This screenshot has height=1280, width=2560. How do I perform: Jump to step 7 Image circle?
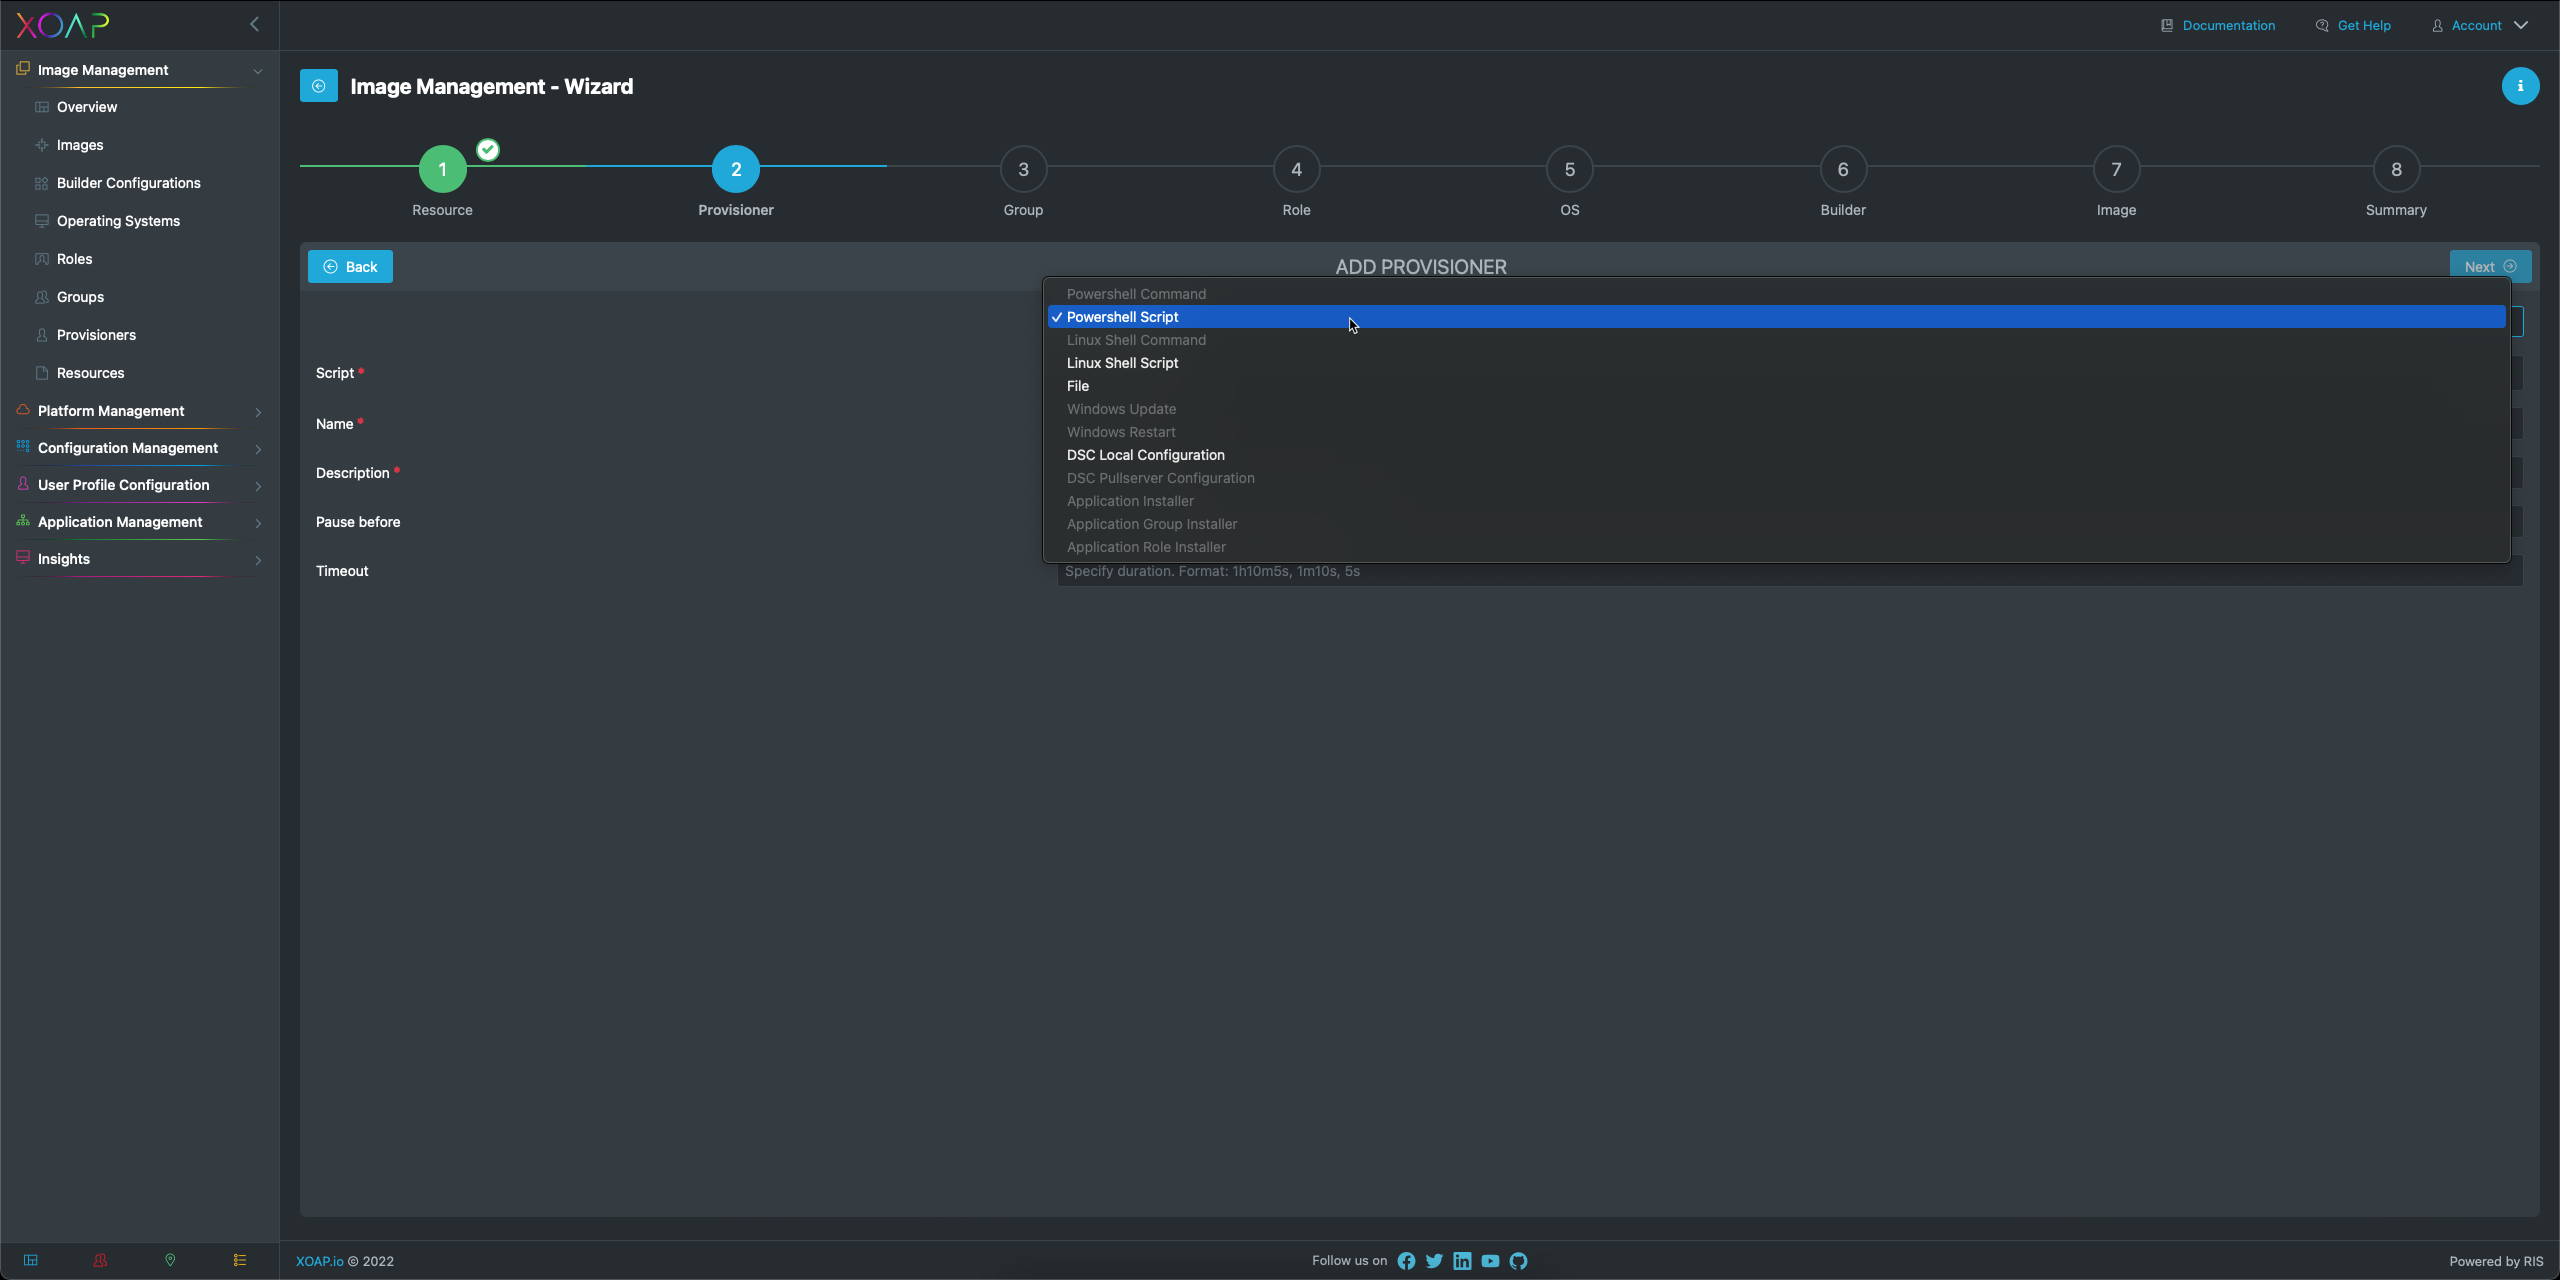pyautogui.click(x=2116, y=169)
